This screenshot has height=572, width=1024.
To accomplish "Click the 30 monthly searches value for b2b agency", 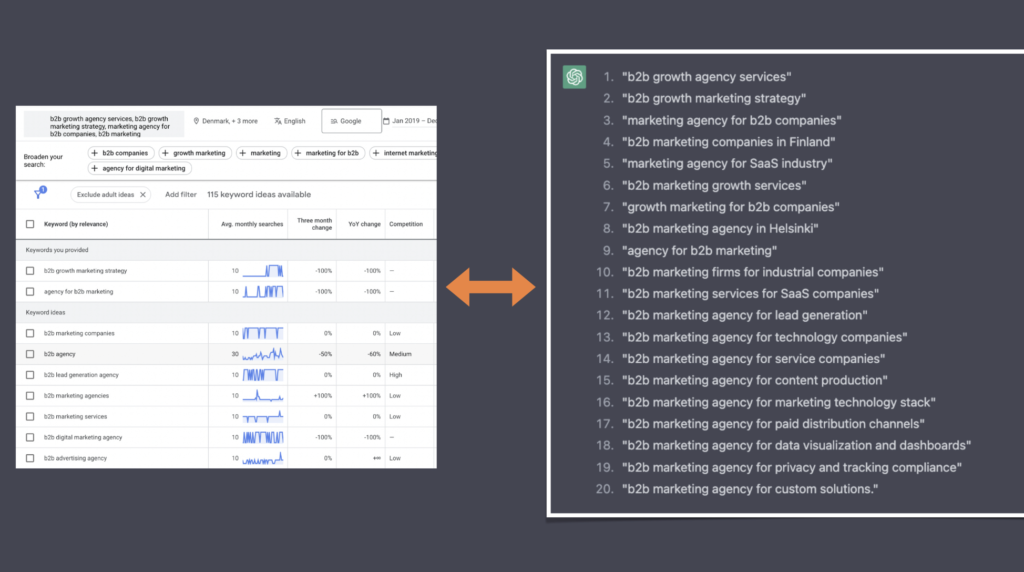I will tap(235, 354).
